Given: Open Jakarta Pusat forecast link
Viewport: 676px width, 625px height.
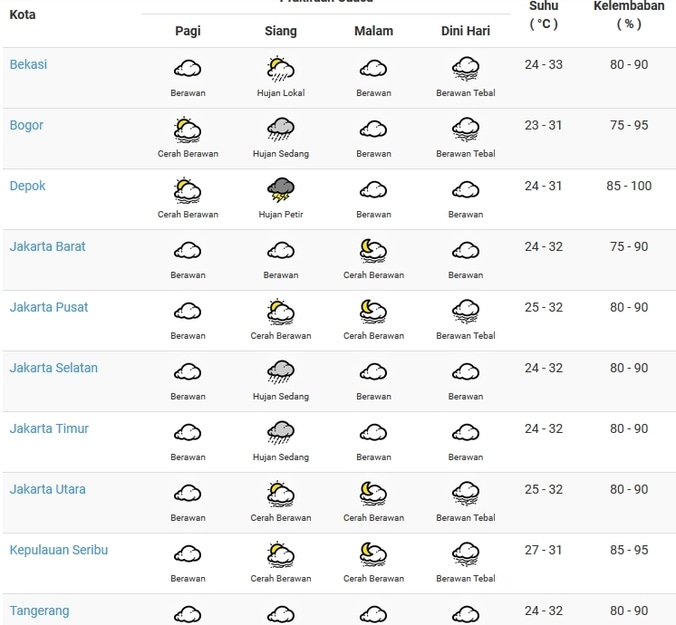Looking at the screenshot, I should [49, 307].
